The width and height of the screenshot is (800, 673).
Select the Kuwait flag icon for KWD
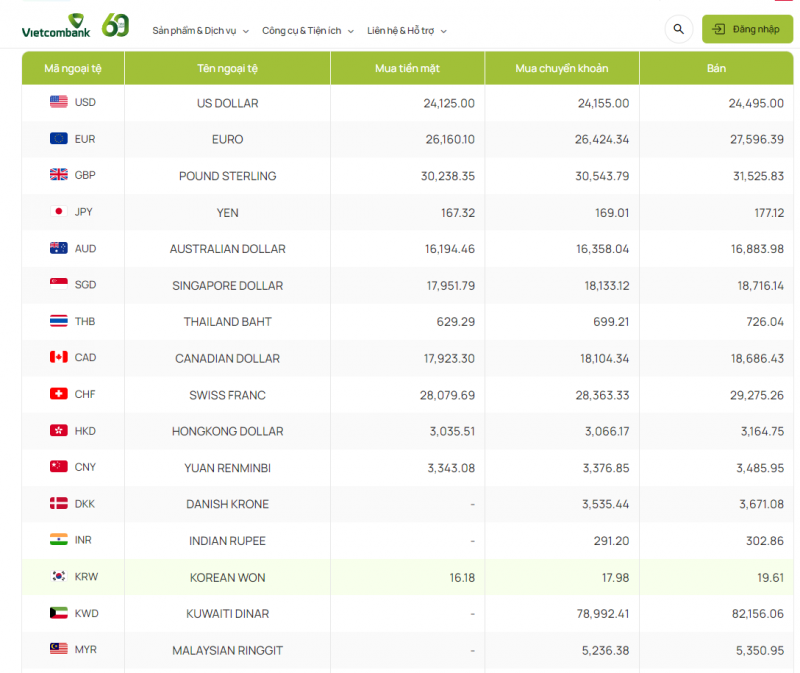click(x=59, y=613)
